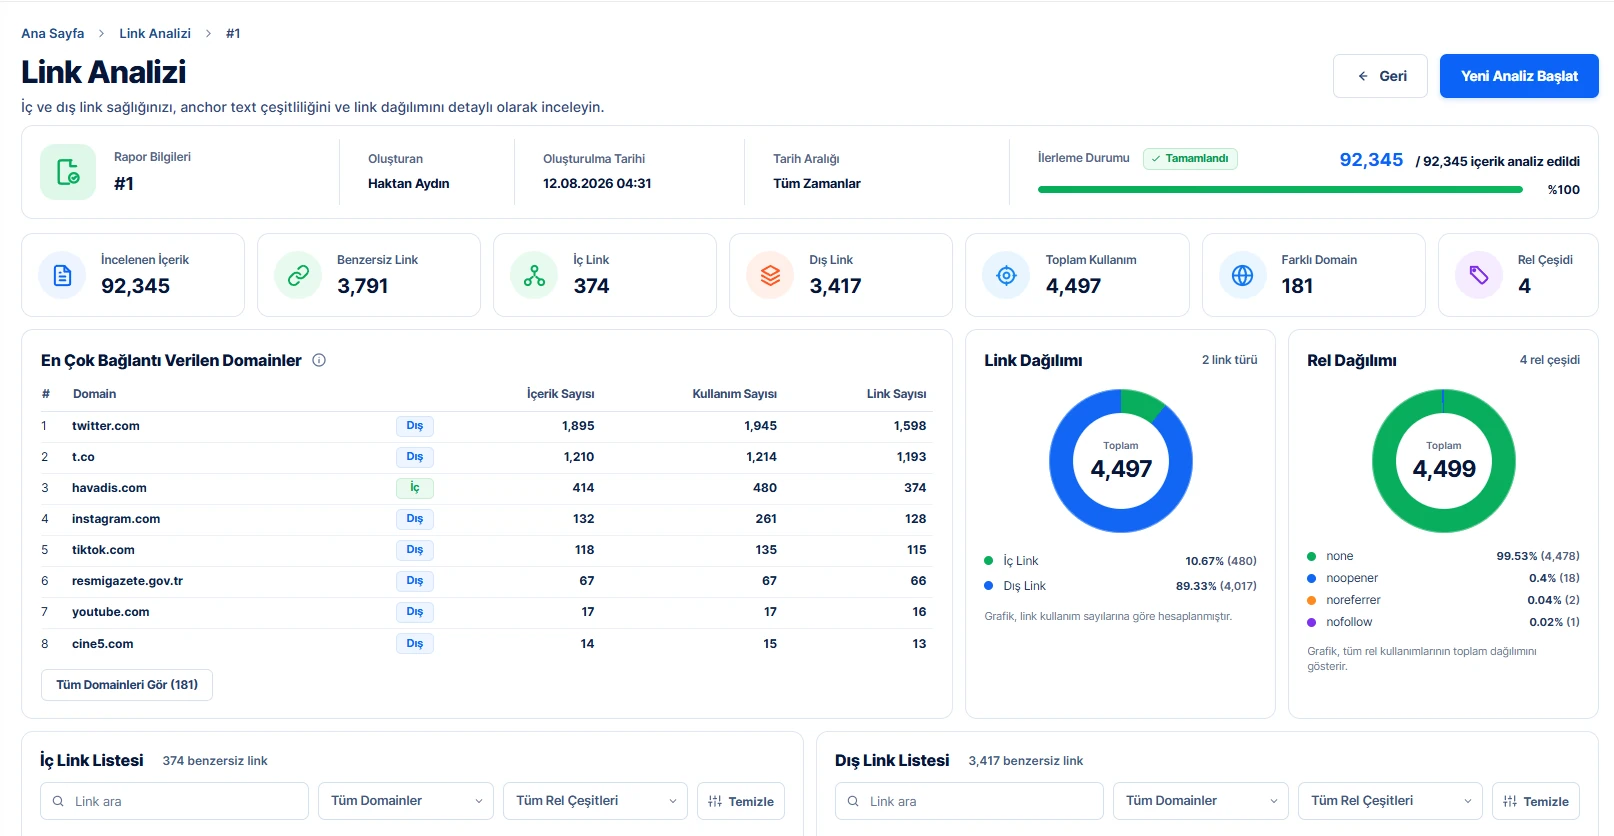This screenshot has height=836, width=1614.
Task: Click the İncelenen İçerik document icon
Action: 62,275
